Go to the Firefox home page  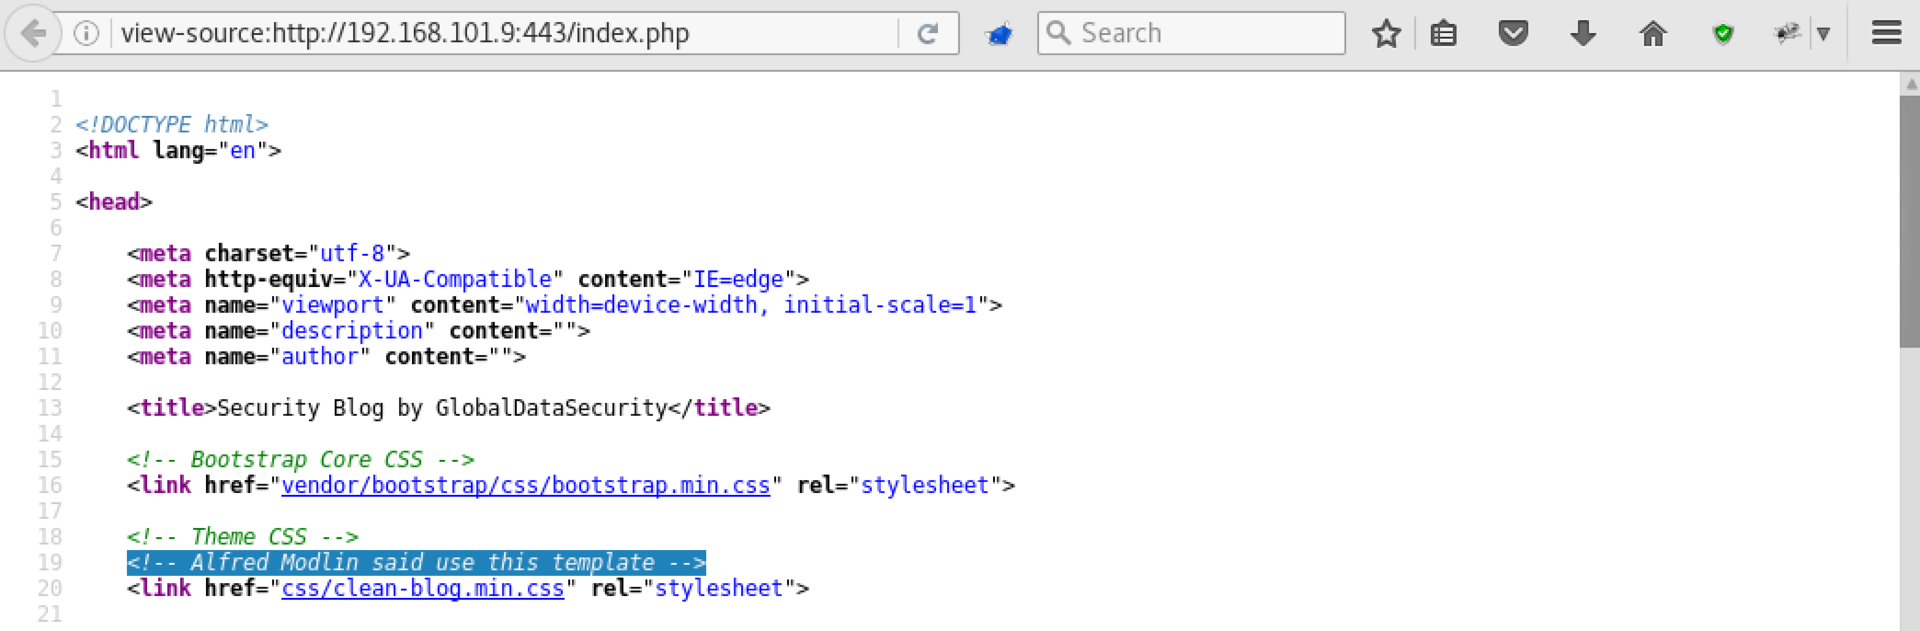[1653, 34]
